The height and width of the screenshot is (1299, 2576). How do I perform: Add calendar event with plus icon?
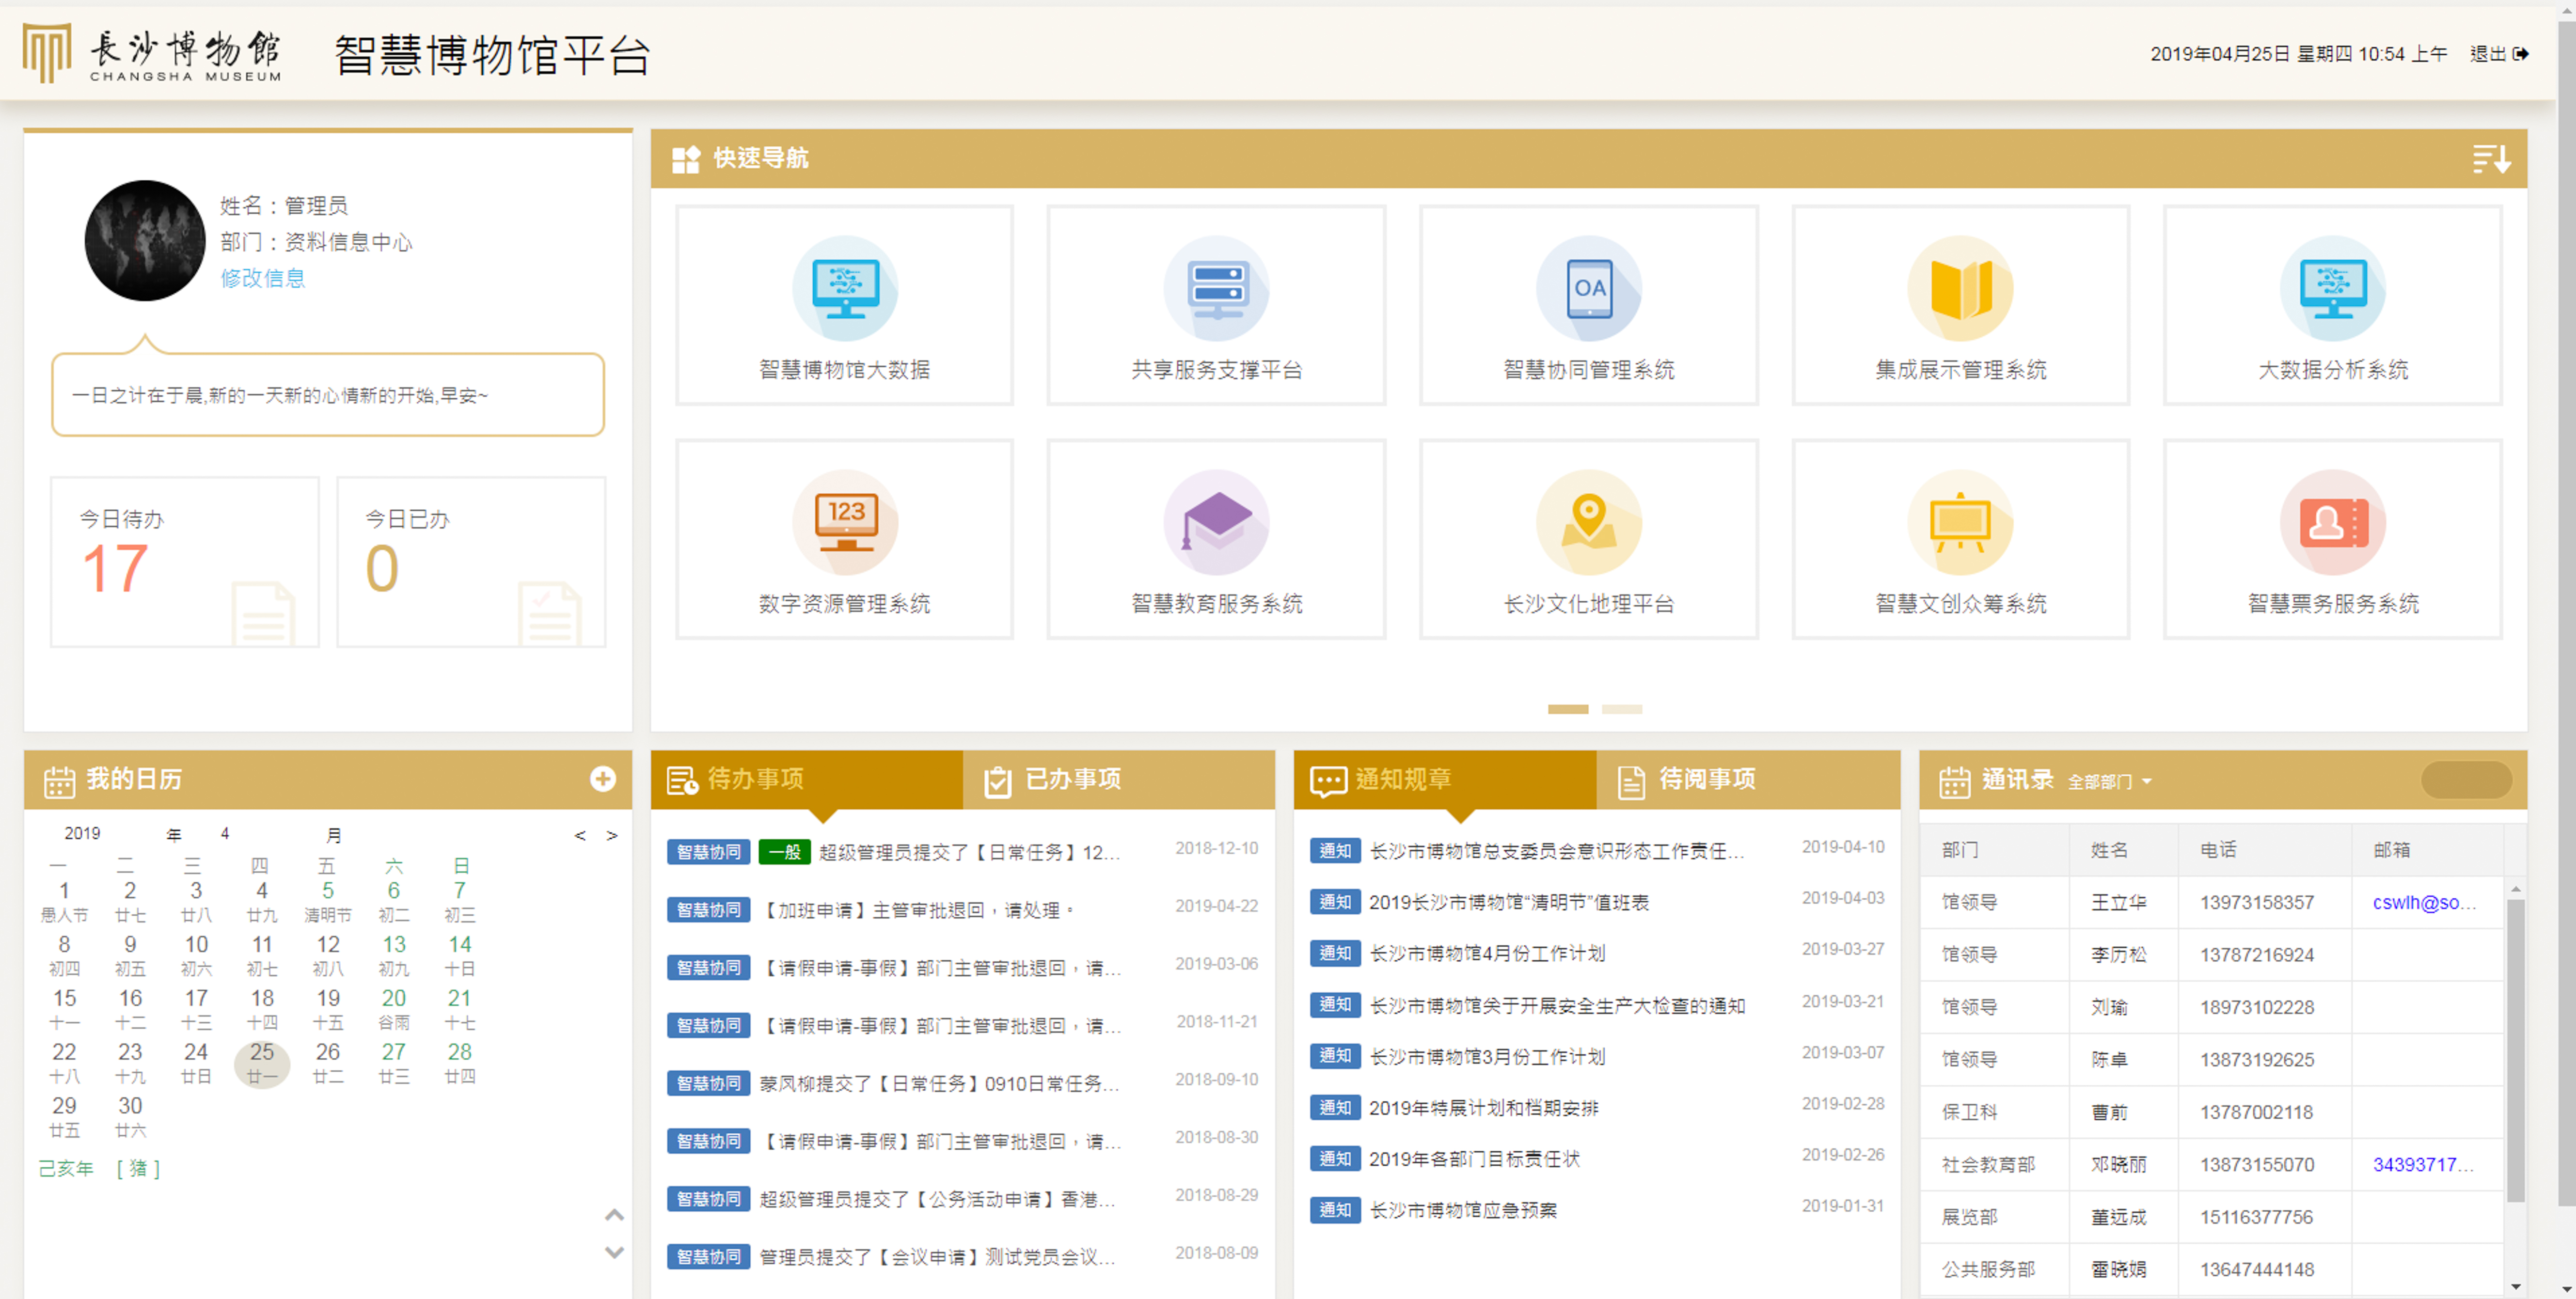point(603,779)
